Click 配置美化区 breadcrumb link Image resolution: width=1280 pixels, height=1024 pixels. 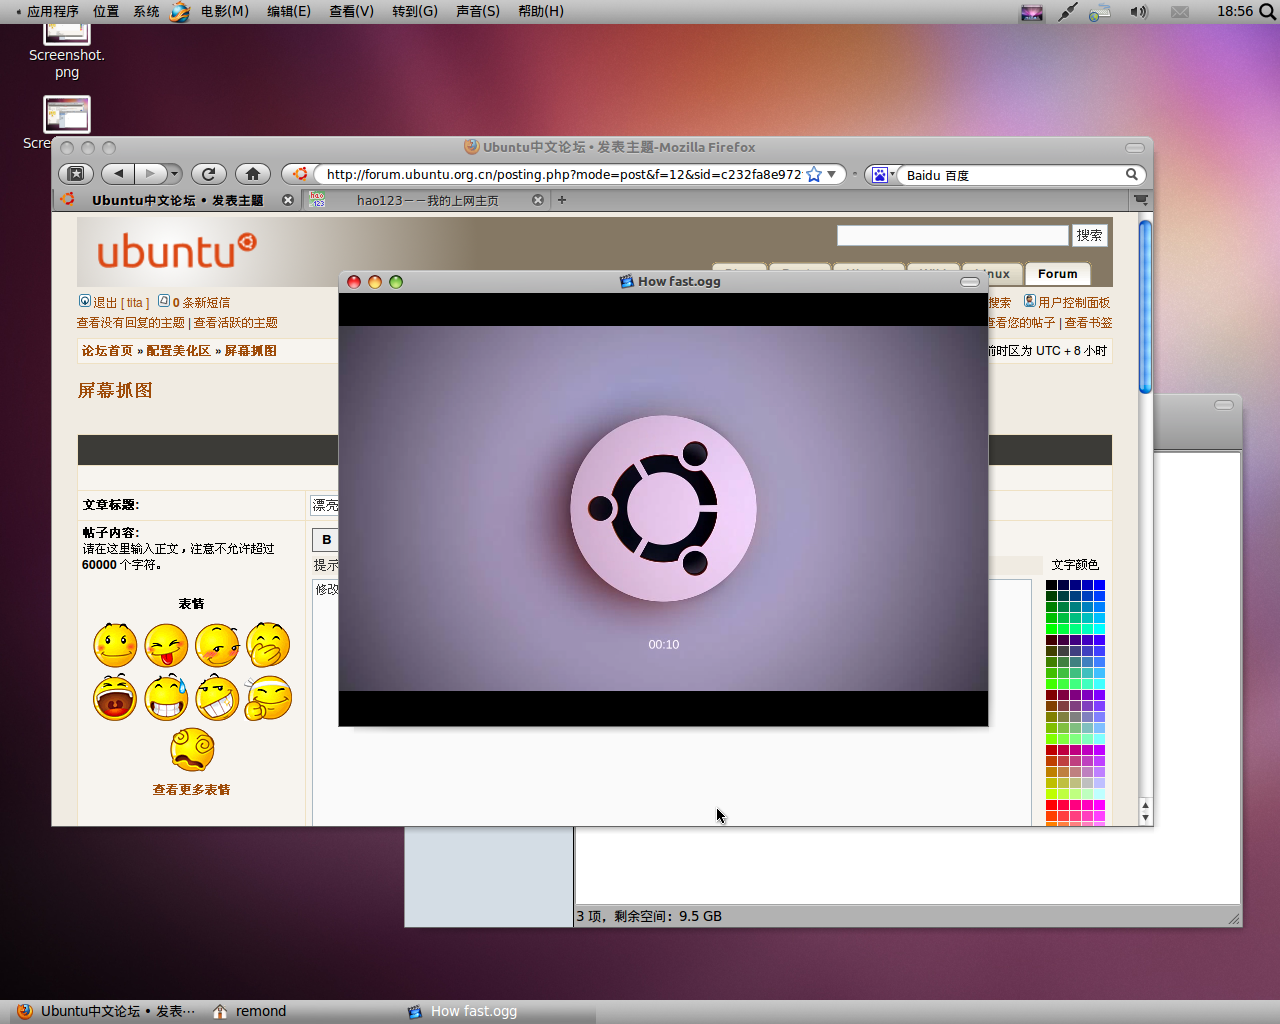pyautogui.click(x=178, y=351)
